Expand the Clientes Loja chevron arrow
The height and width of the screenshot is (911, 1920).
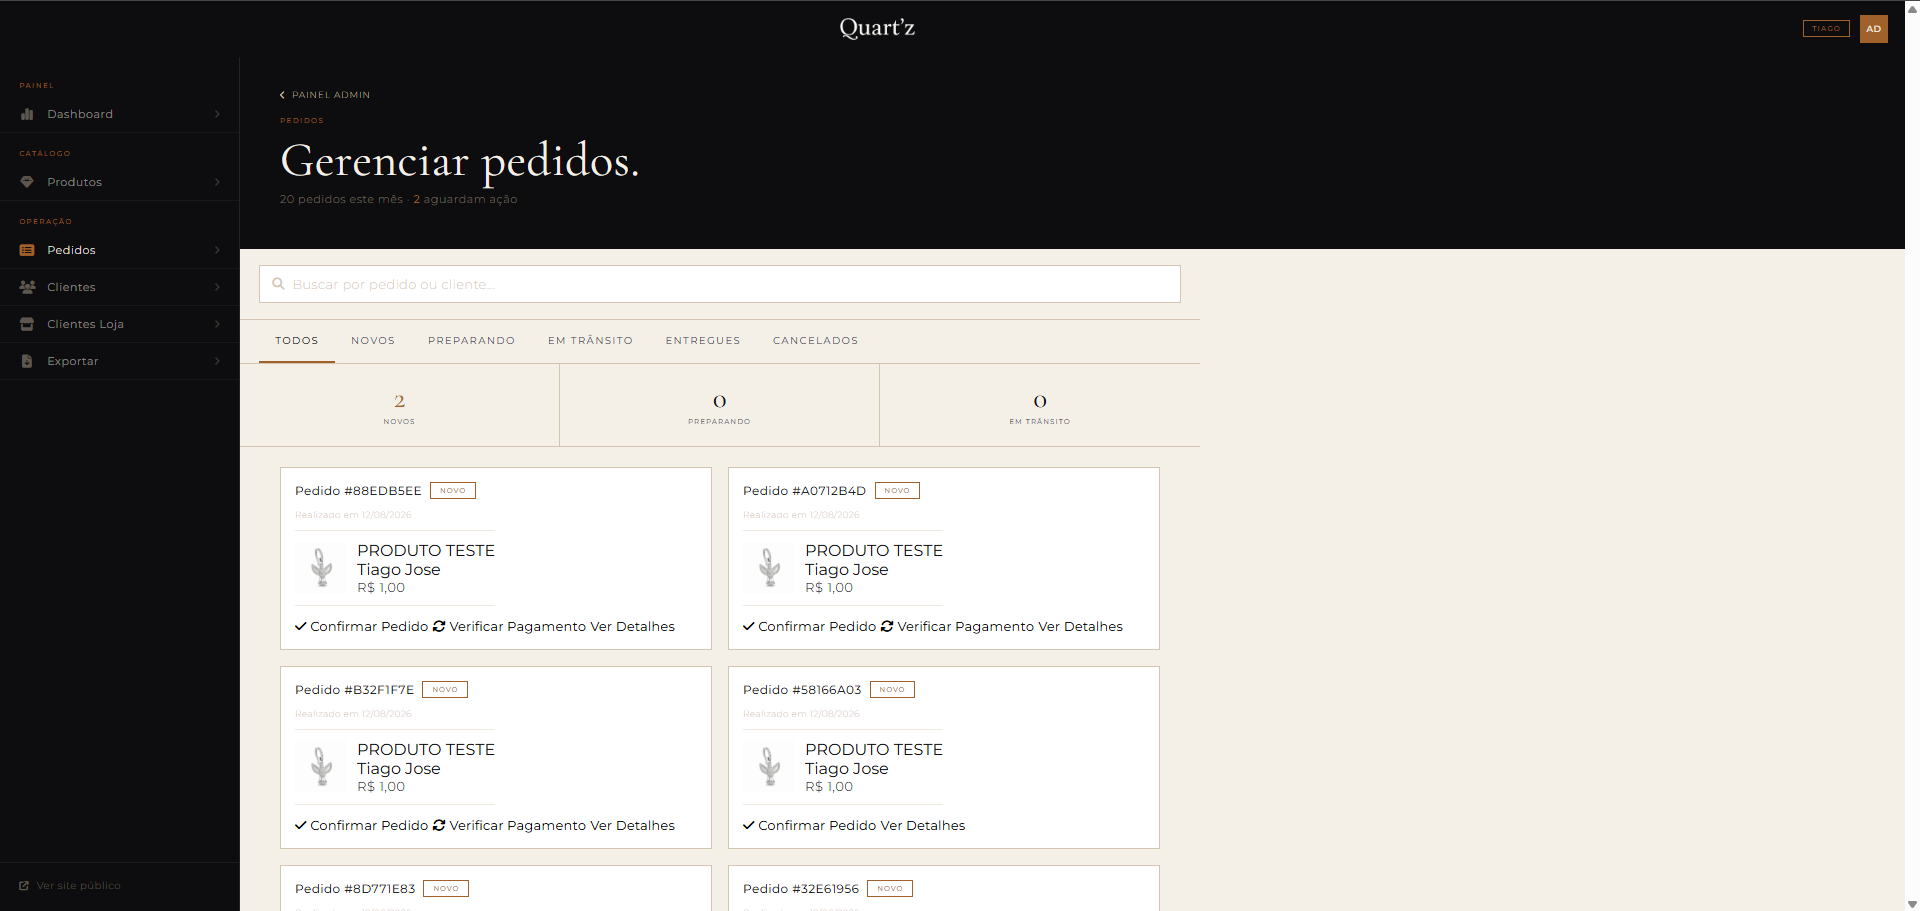pos(217,324)
